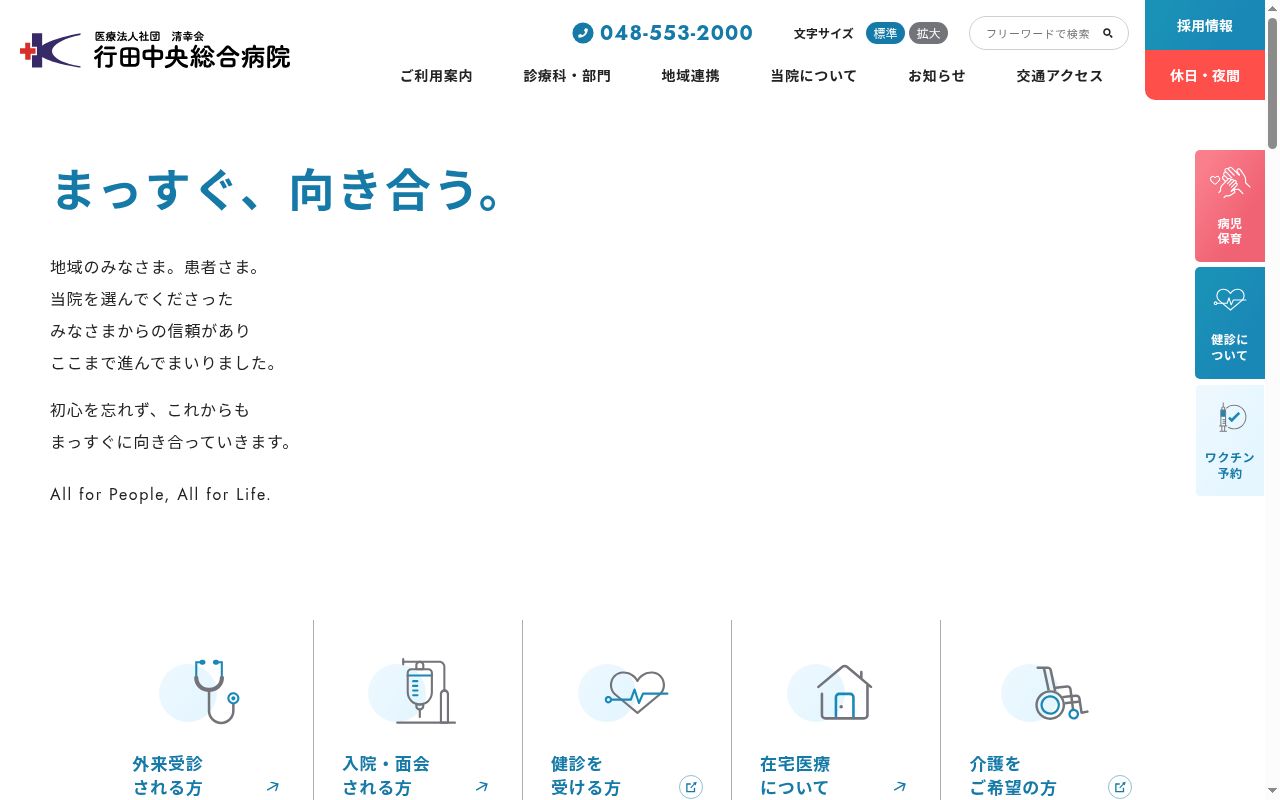This screenshot has height=800, width=1280.
Task: Click the text 初心を忘れず、これからも
Action: coord(150,409)
